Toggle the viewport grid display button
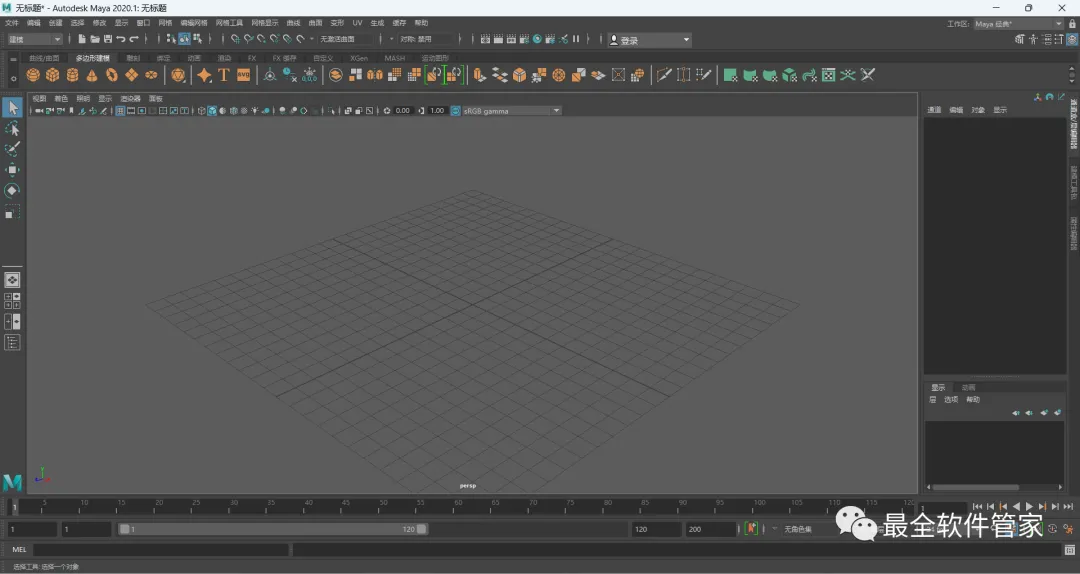This screenshot has height=574, width=1080. [120, 111]
